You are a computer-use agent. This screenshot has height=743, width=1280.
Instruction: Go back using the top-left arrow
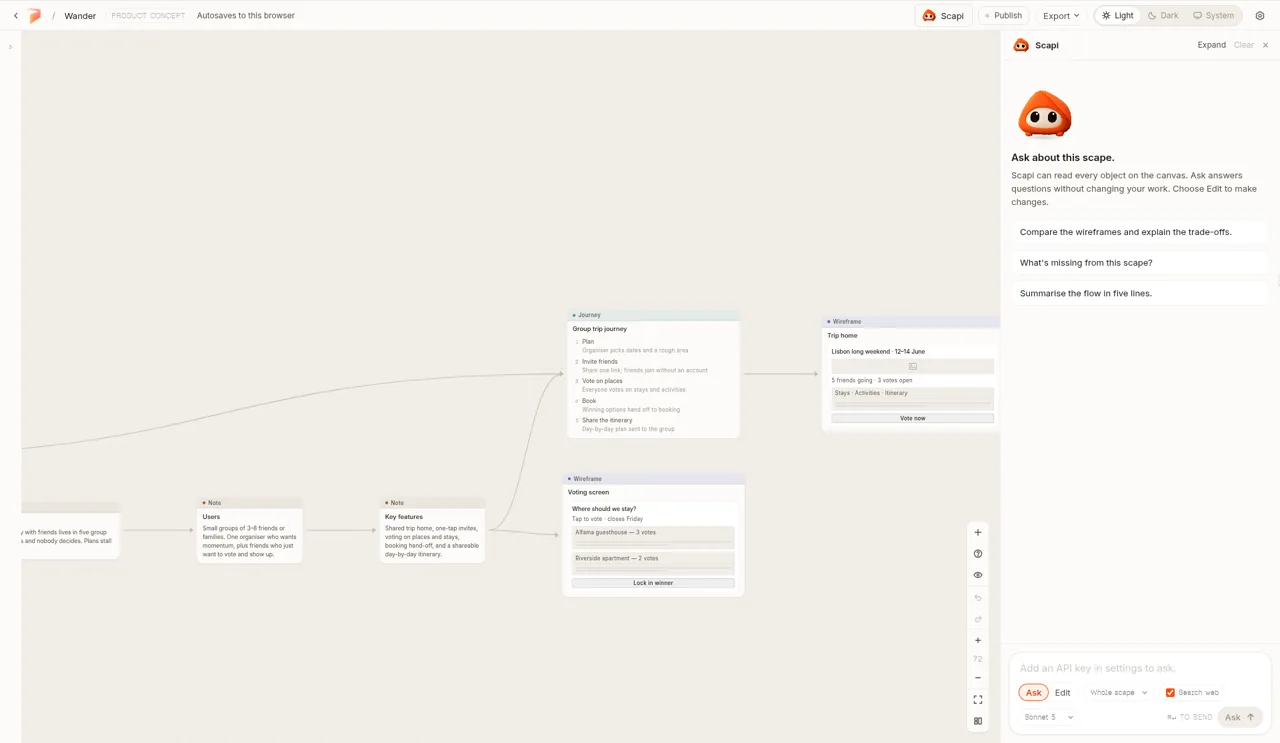tap(16, 16)
